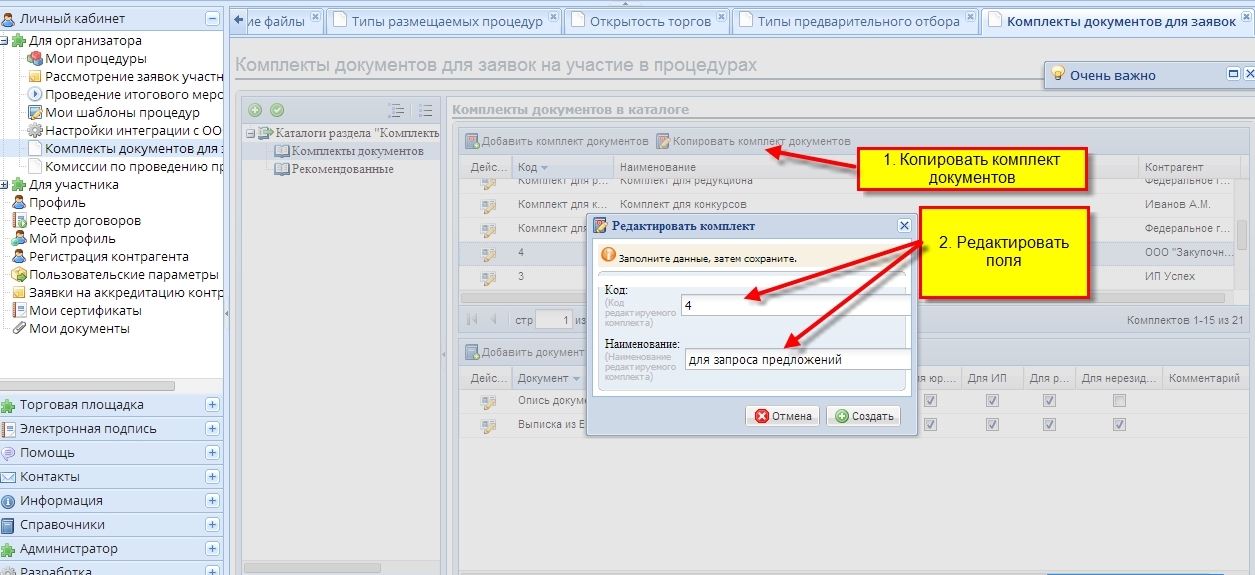The image size is (1255, 575).
Task: Open the Код column sort dropdown arrow
Action: [x=545, y=168]
